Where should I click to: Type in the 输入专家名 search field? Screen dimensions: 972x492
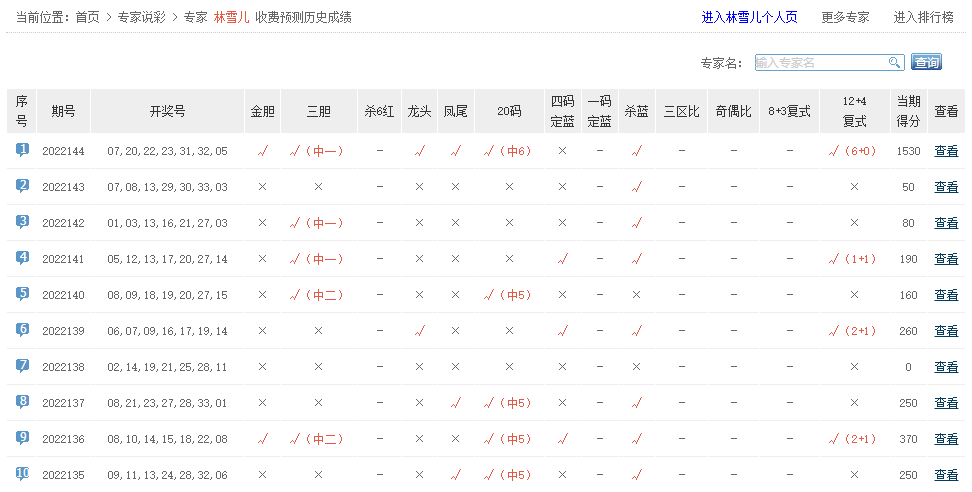point(820,63)
